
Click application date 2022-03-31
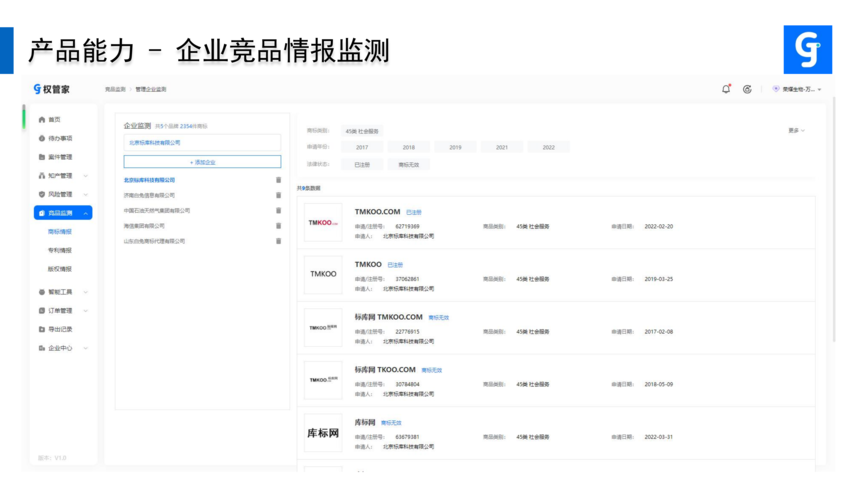[659, 437]
